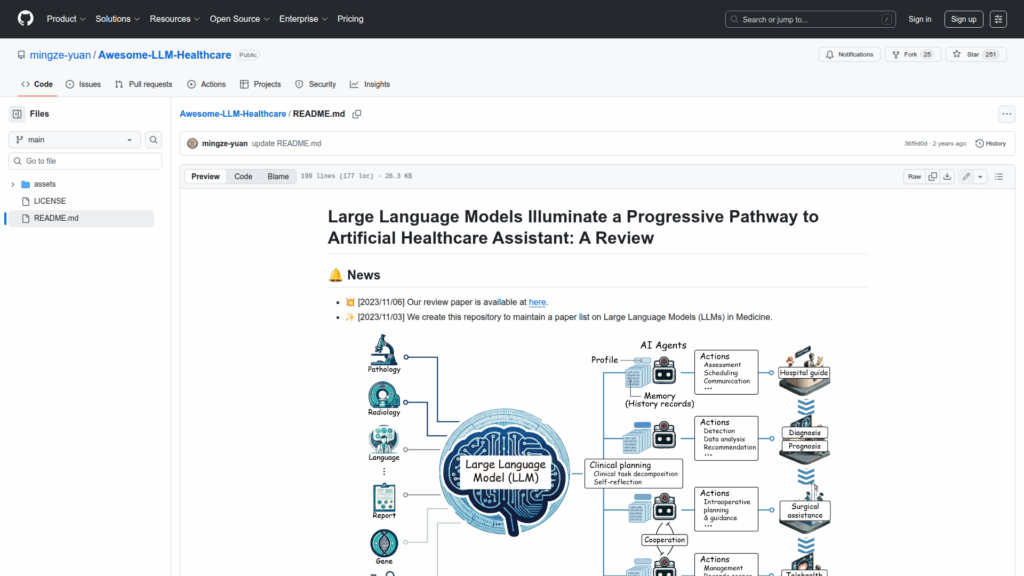Open the review paper 'here' link
The height and width of the screenshot is (576, 1024).
[537, 301]
